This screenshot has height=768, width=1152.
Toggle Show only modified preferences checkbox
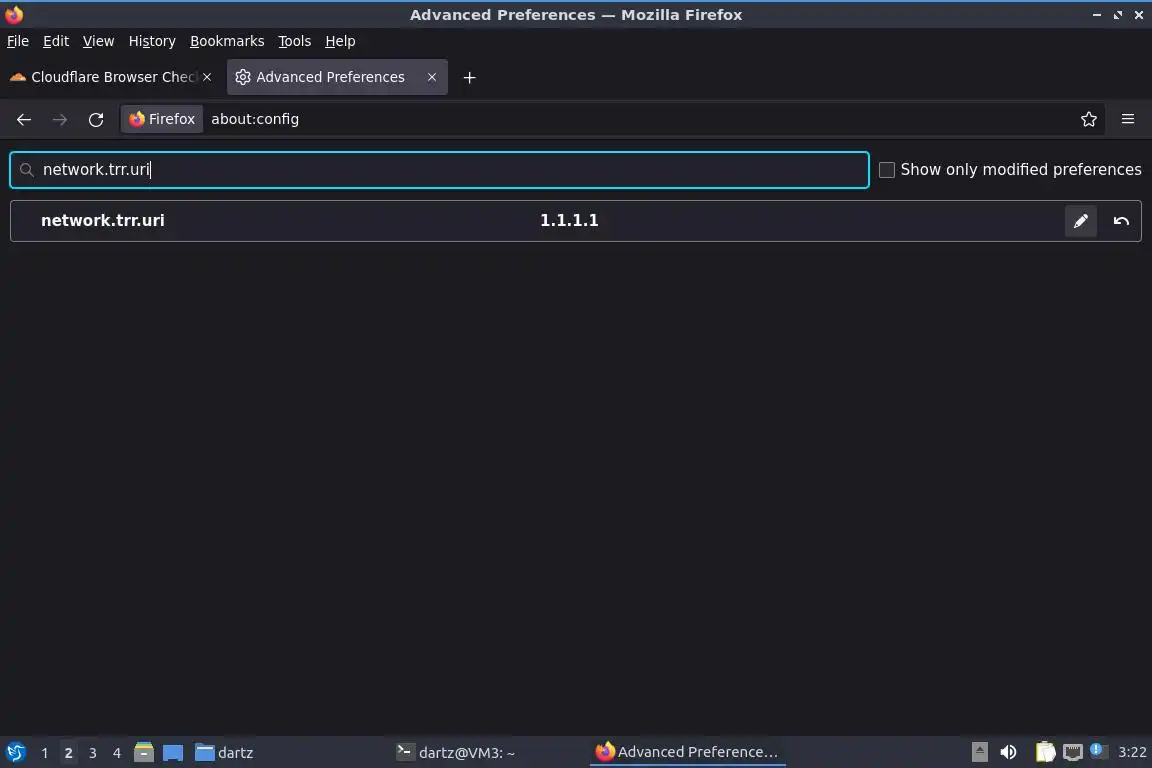(x=887, y=170)
